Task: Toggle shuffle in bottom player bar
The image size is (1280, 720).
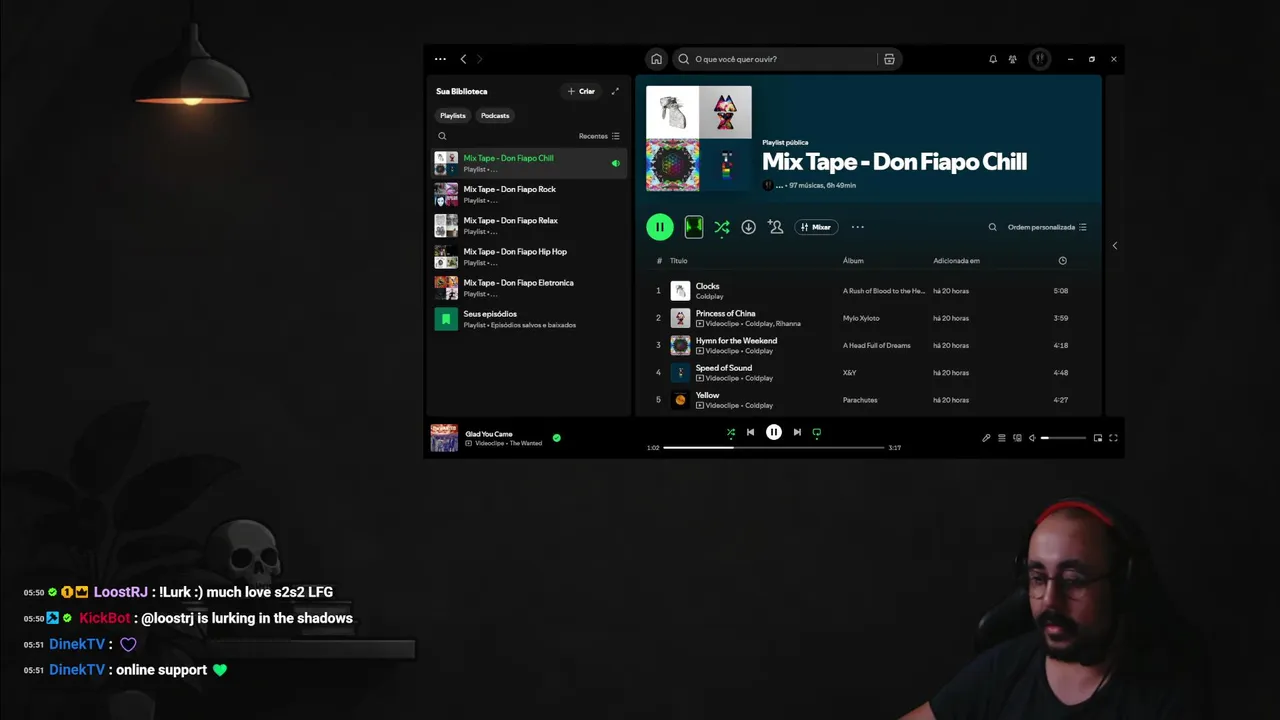Action: [731, 432]
